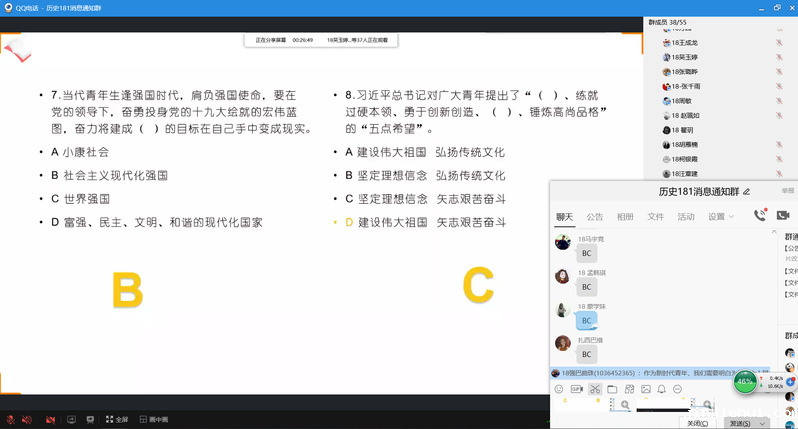The image size is (798, 429).
Task: Open the GIF sticker panel
Action: [x=577, y=389]
